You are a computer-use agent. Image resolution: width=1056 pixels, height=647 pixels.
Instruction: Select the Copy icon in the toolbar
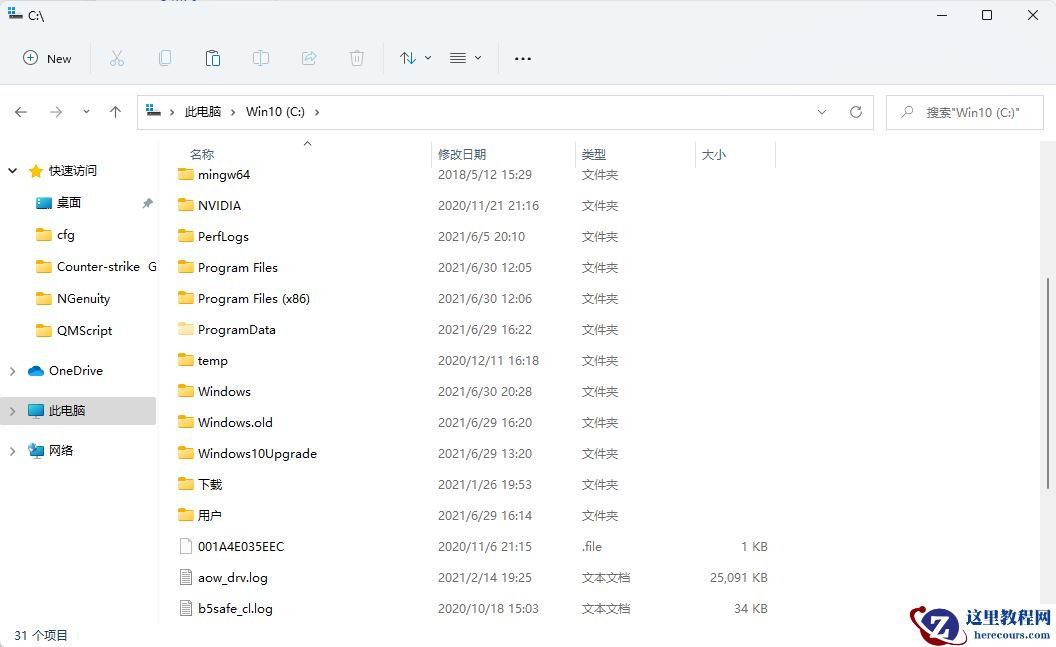point(165,58)
